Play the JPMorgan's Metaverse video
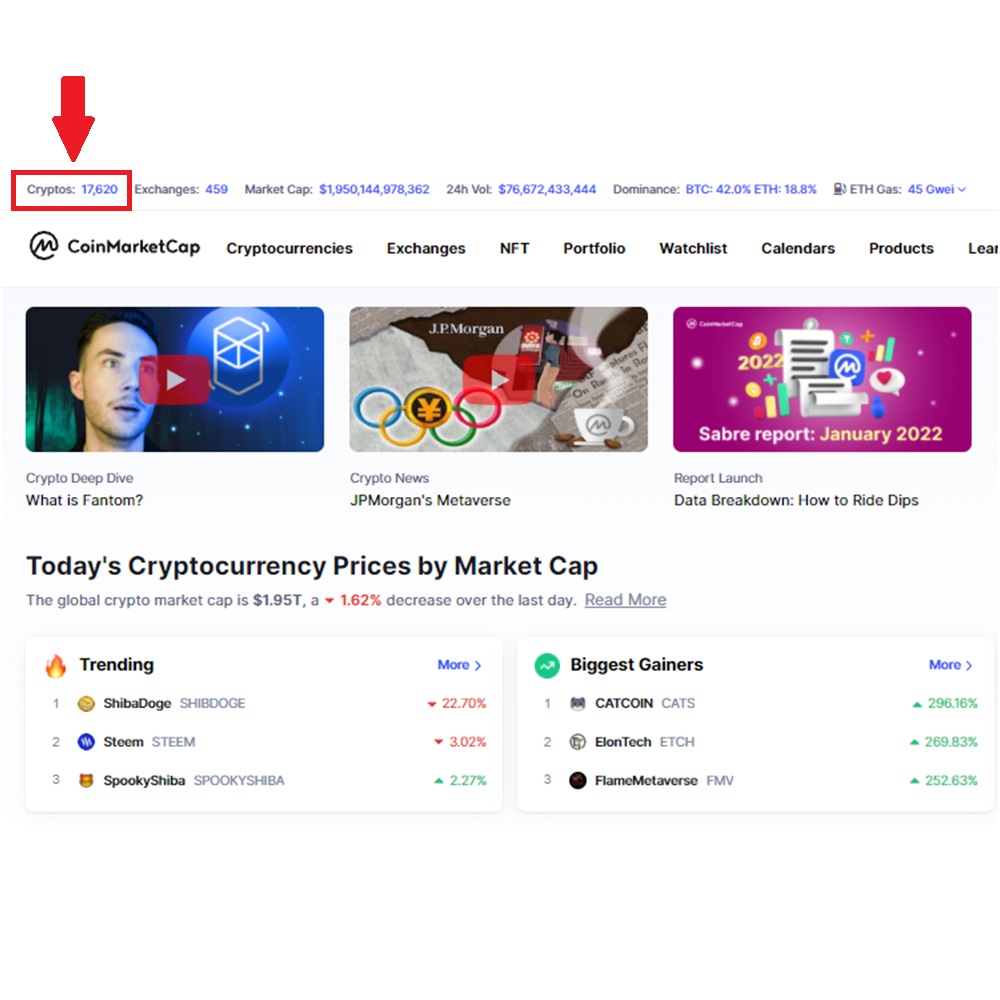This screenshot has height=1000, width=1000. pyautogui.click(x=498, y=379)
